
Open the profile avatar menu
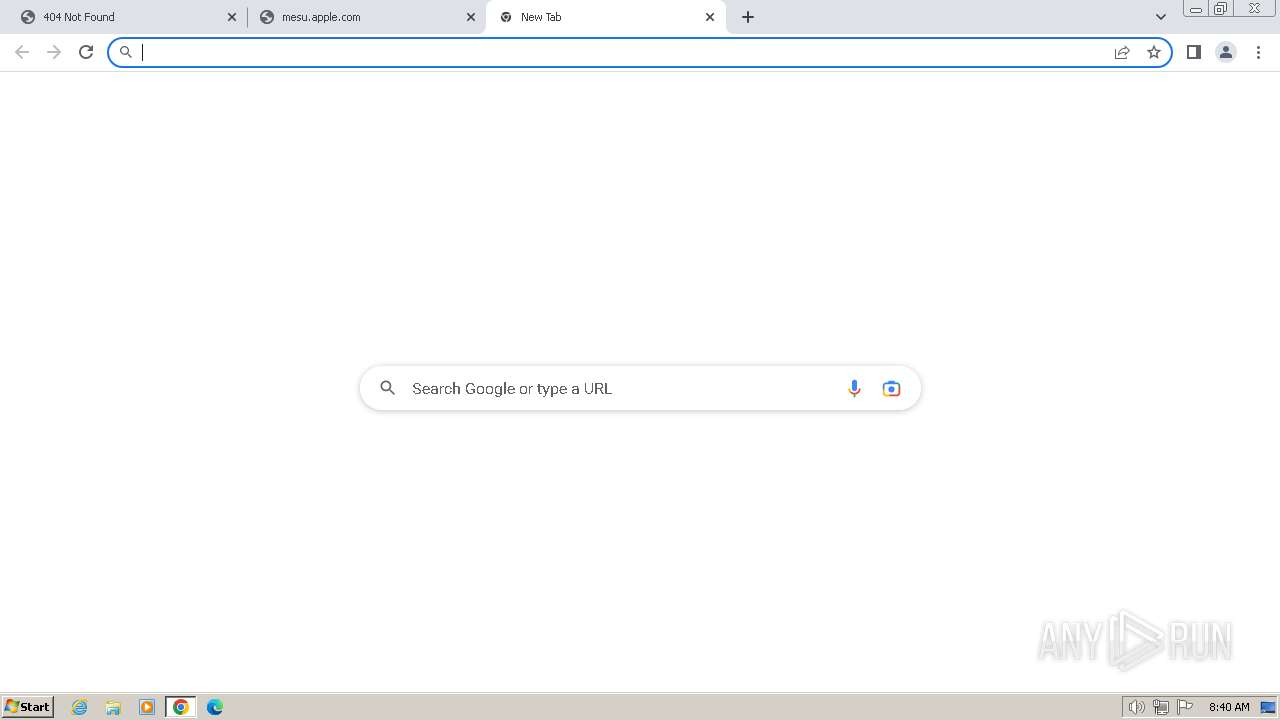1225,52
